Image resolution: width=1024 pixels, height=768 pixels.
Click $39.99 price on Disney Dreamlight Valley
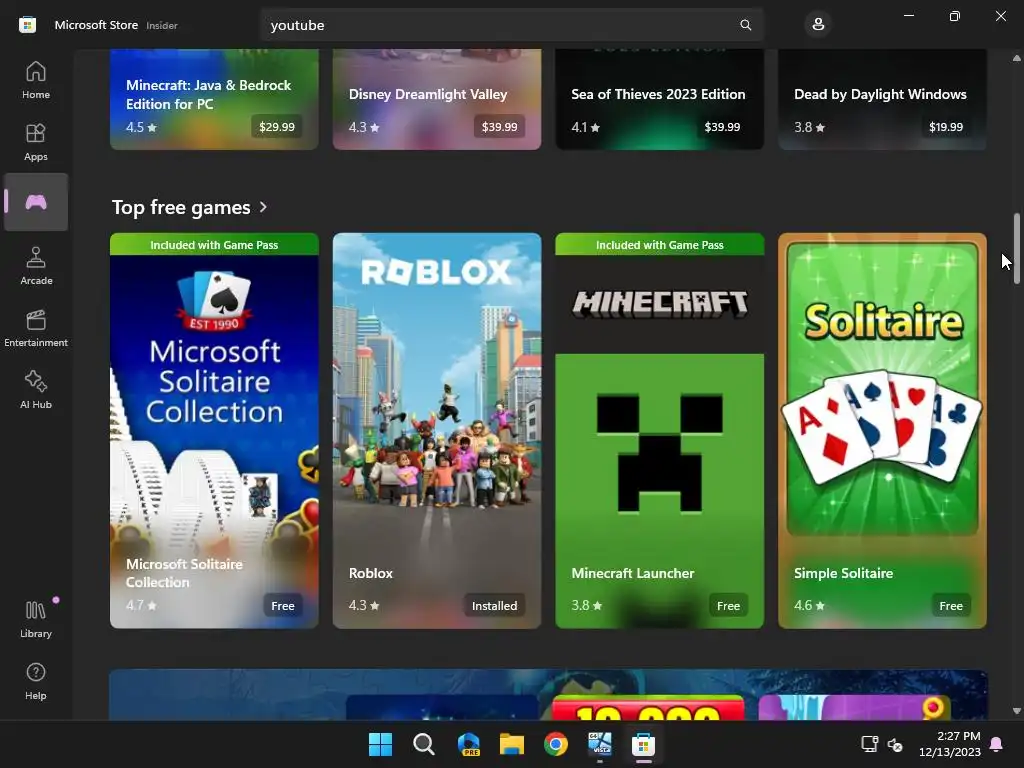pos(500,127)
